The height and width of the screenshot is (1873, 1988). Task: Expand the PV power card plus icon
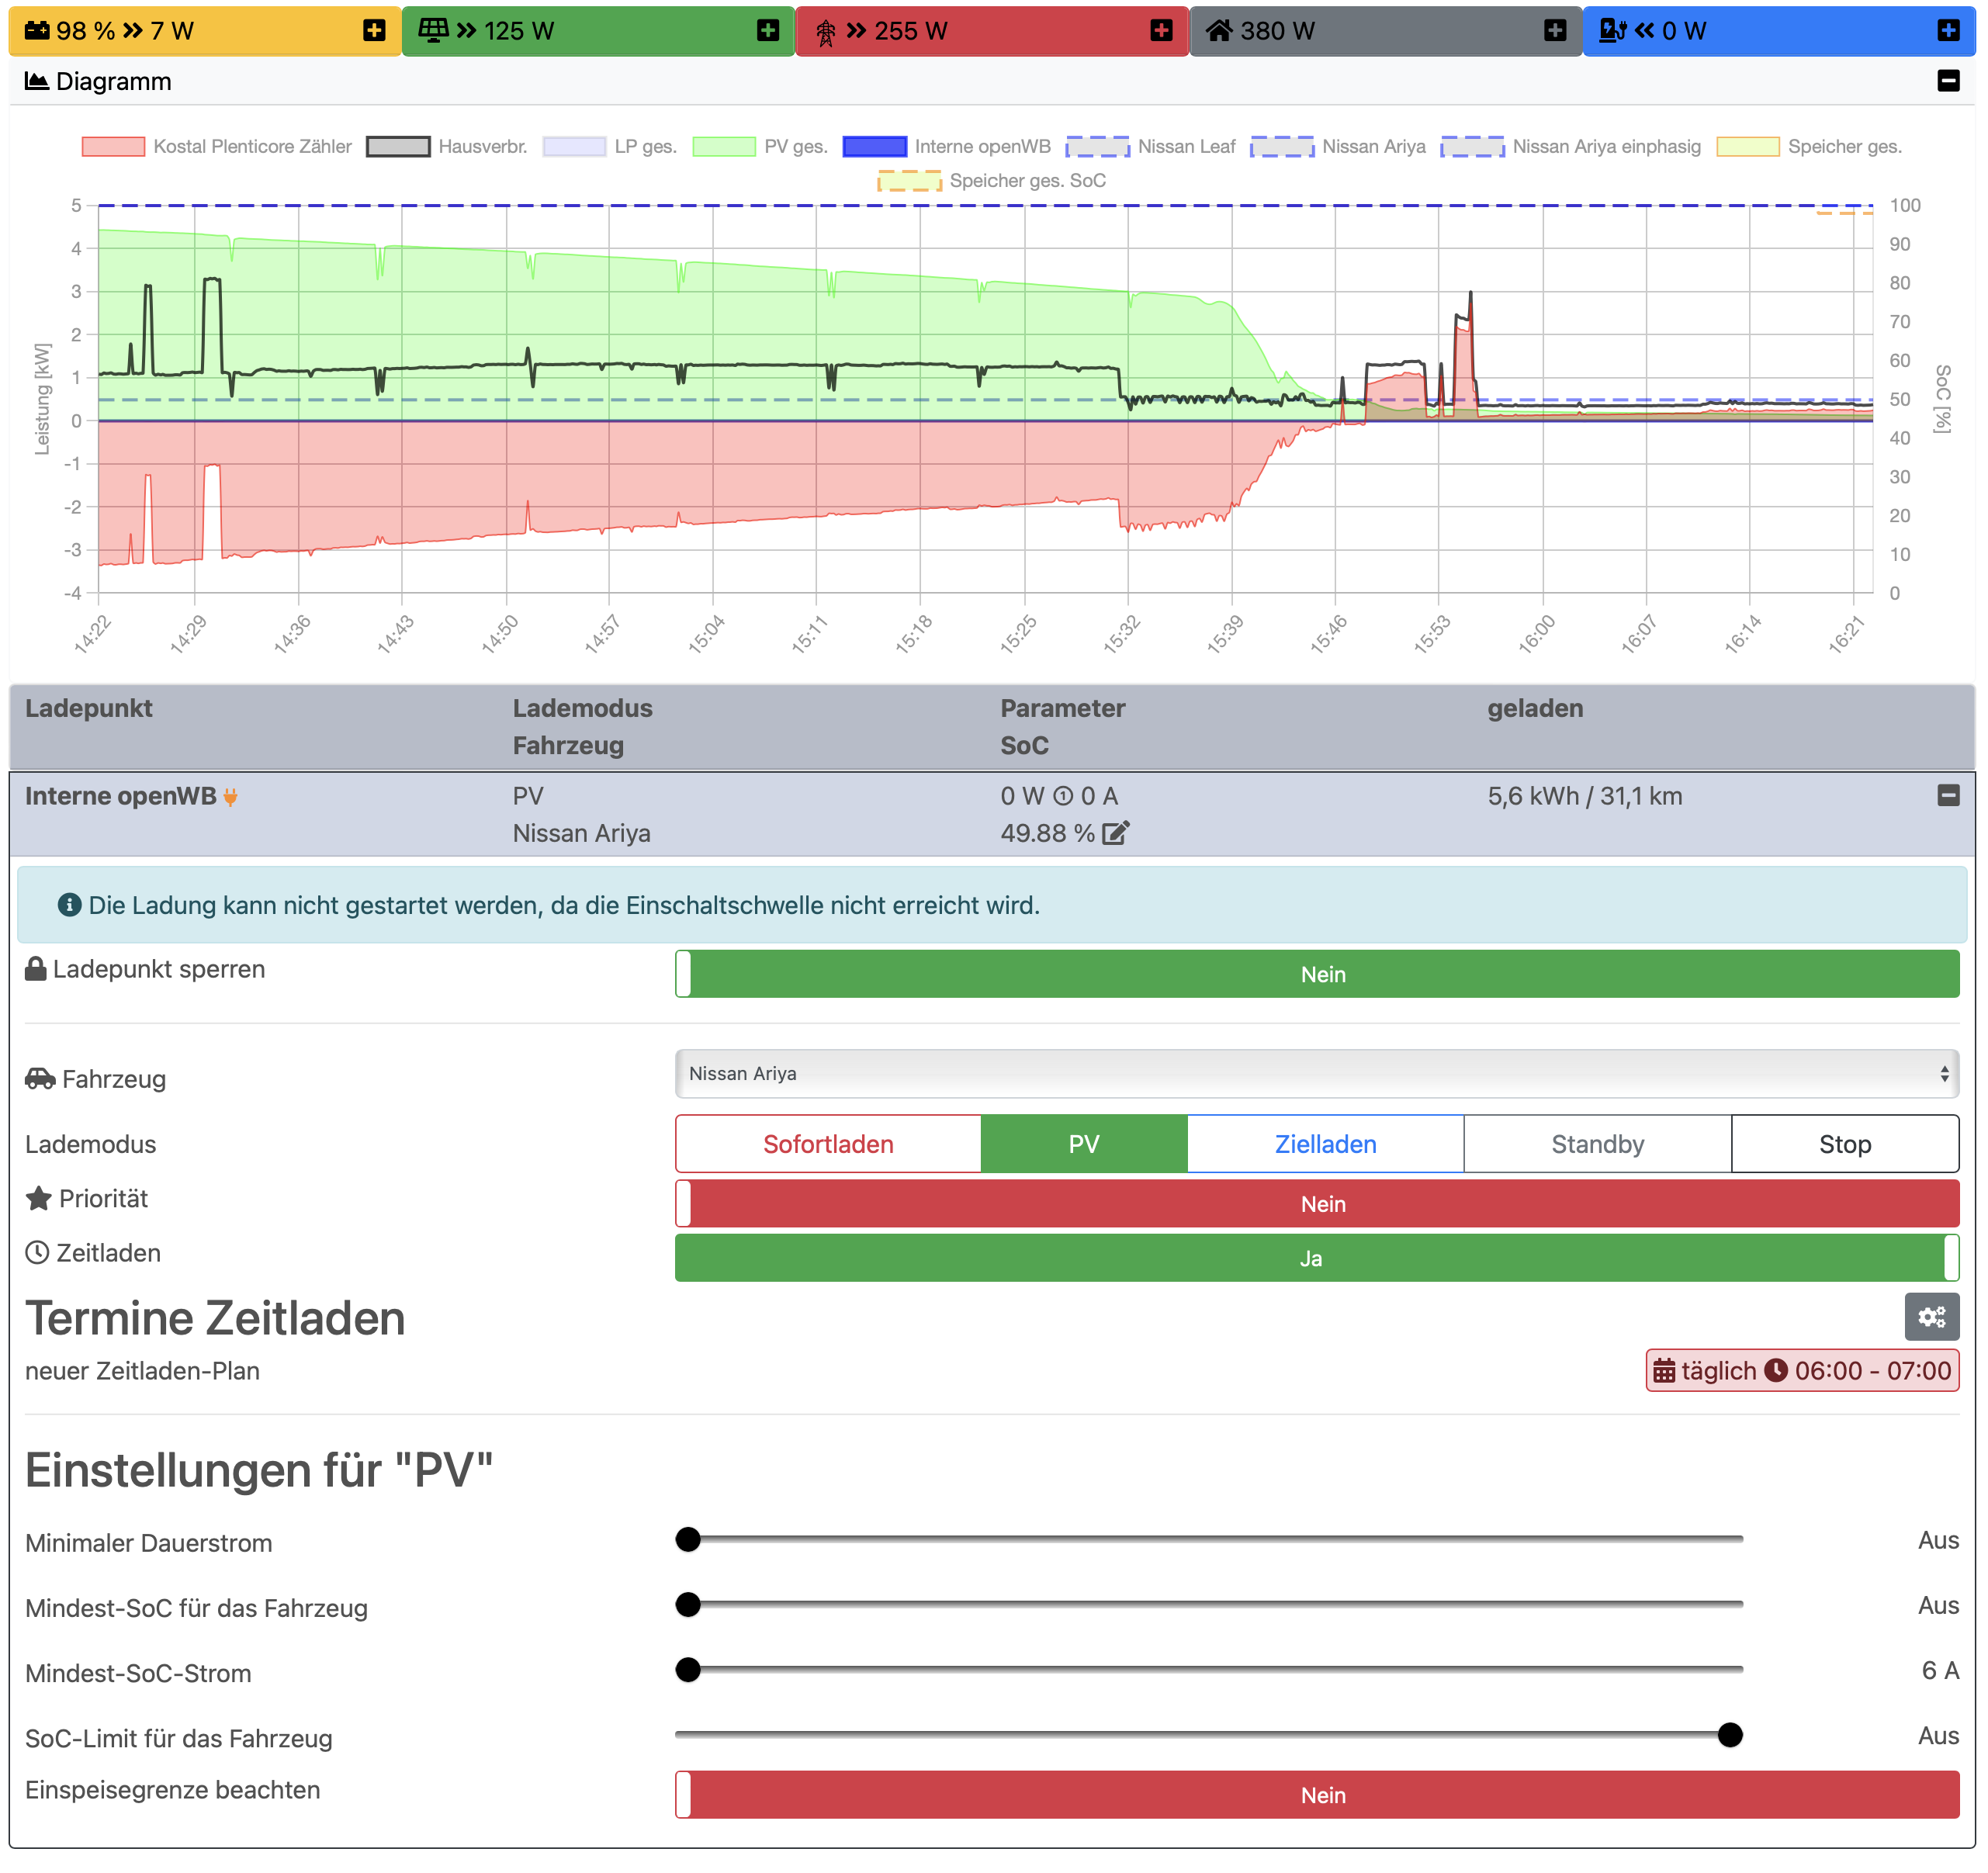(x=767, y=31)
